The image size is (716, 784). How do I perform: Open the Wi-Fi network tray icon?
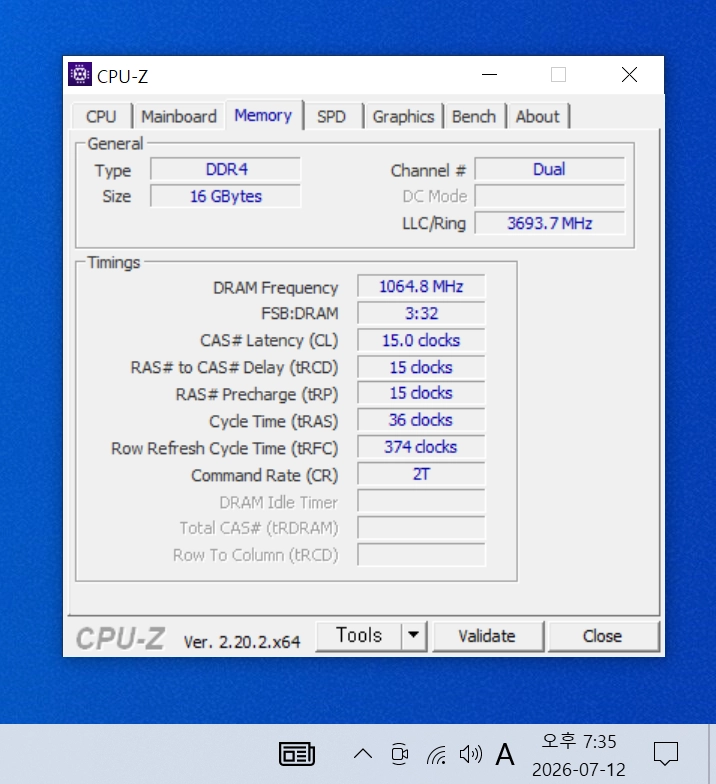(x=436, y=754)
